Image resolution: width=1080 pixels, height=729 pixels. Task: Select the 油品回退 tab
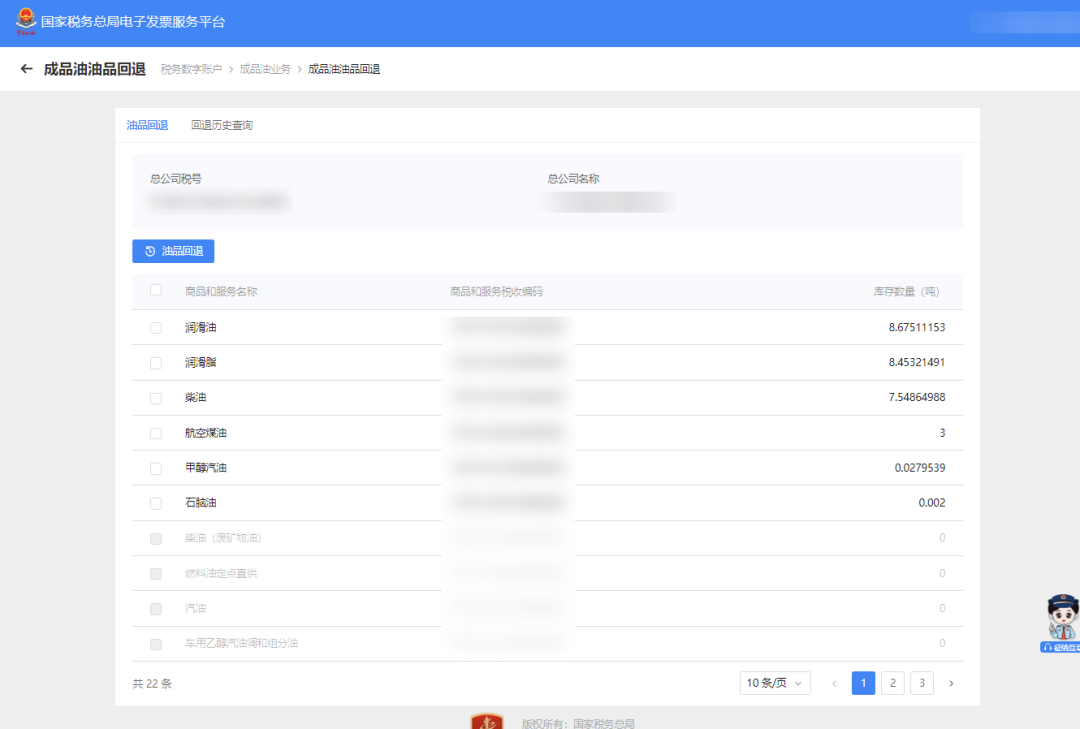[x=147, y=125]
